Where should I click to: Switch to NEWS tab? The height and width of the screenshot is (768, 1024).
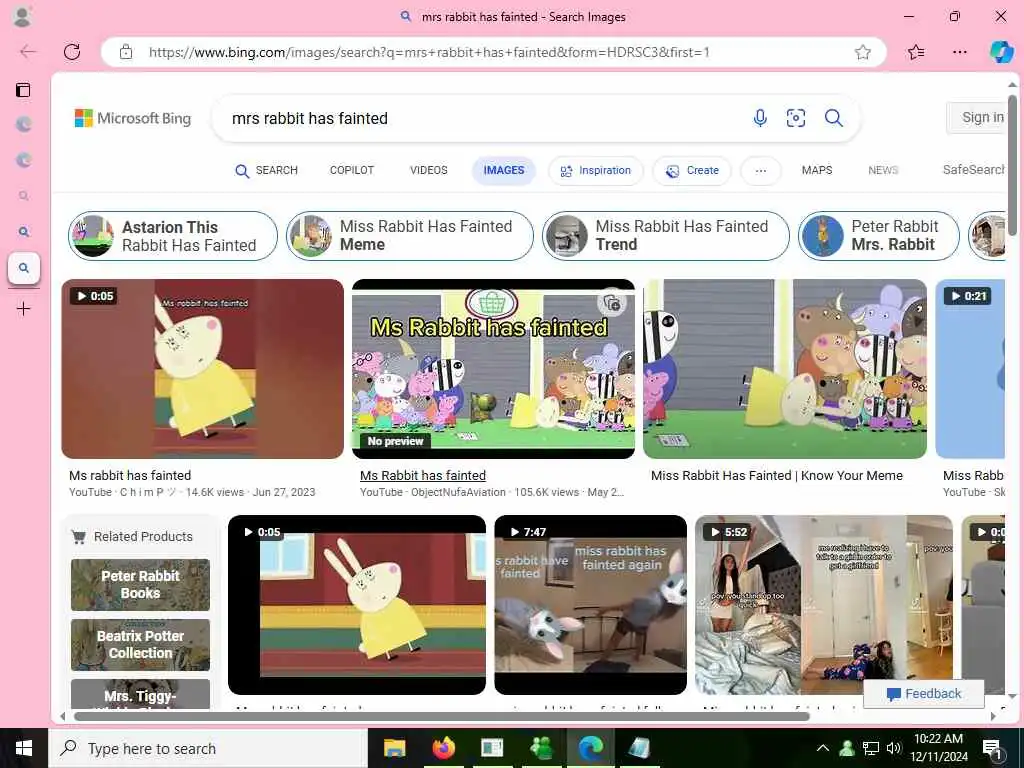(883, 170)
